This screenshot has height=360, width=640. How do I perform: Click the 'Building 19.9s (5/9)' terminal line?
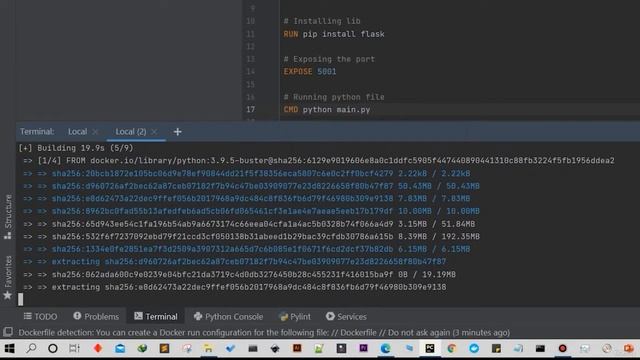click(x=76, y=148)
